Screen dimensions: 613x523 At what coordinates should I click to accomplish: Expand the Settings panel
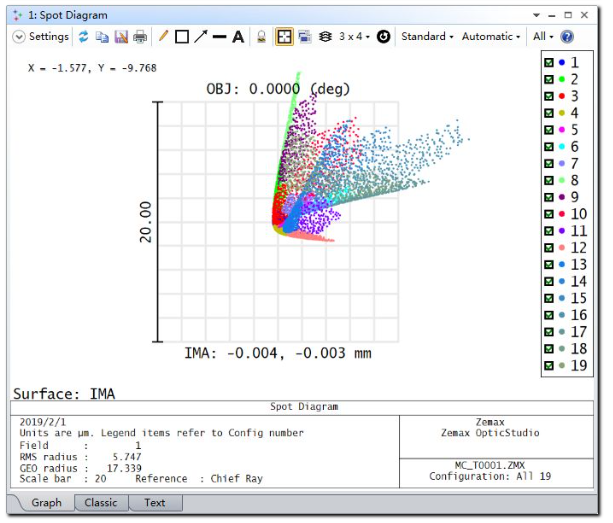click(41, 37)
